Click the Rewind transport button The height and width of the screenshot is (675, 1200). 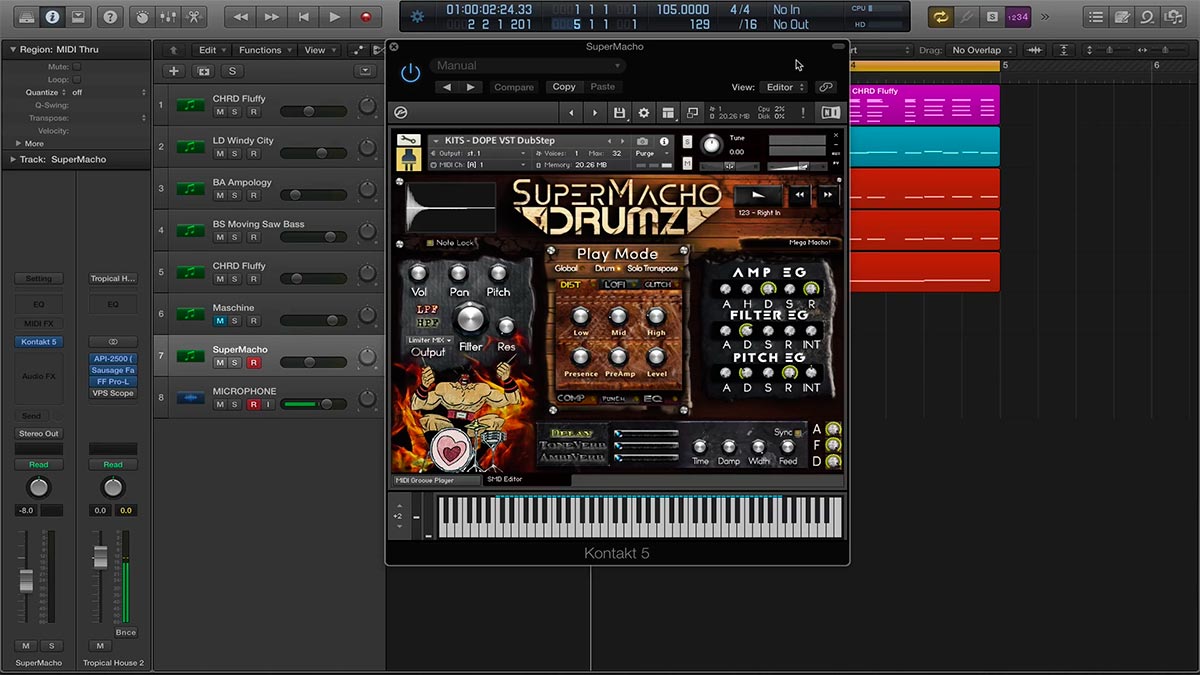coord(240,17)
